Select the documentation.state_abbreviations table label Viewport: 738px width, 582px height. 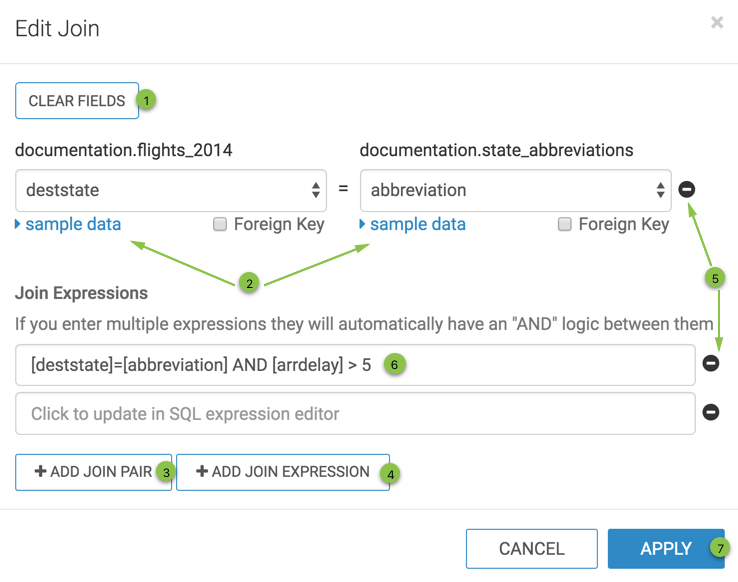click(496, 150)
